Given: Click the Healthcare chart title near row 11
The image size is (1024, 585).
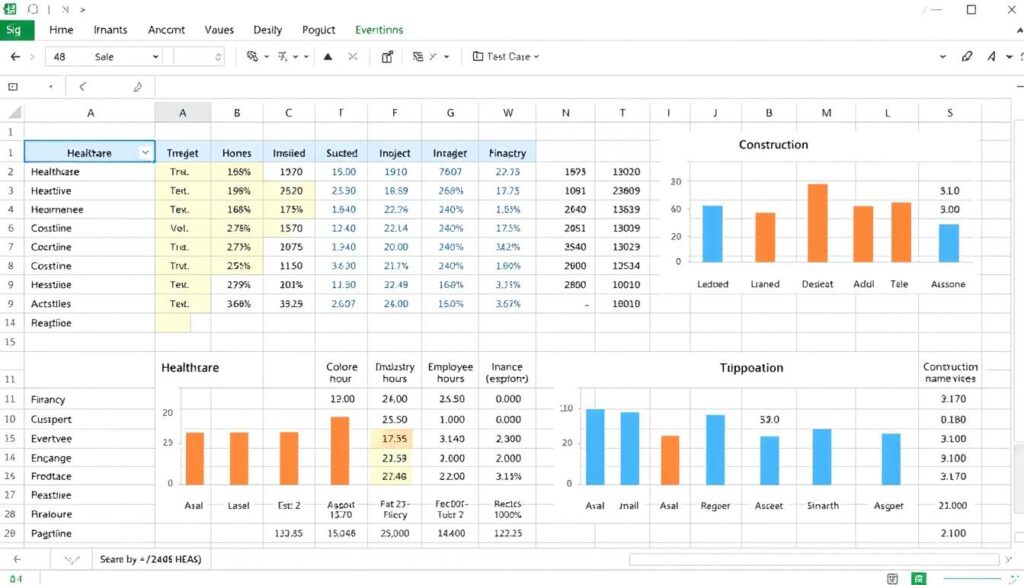Looking at the screenshot, I should coord(190,368).
